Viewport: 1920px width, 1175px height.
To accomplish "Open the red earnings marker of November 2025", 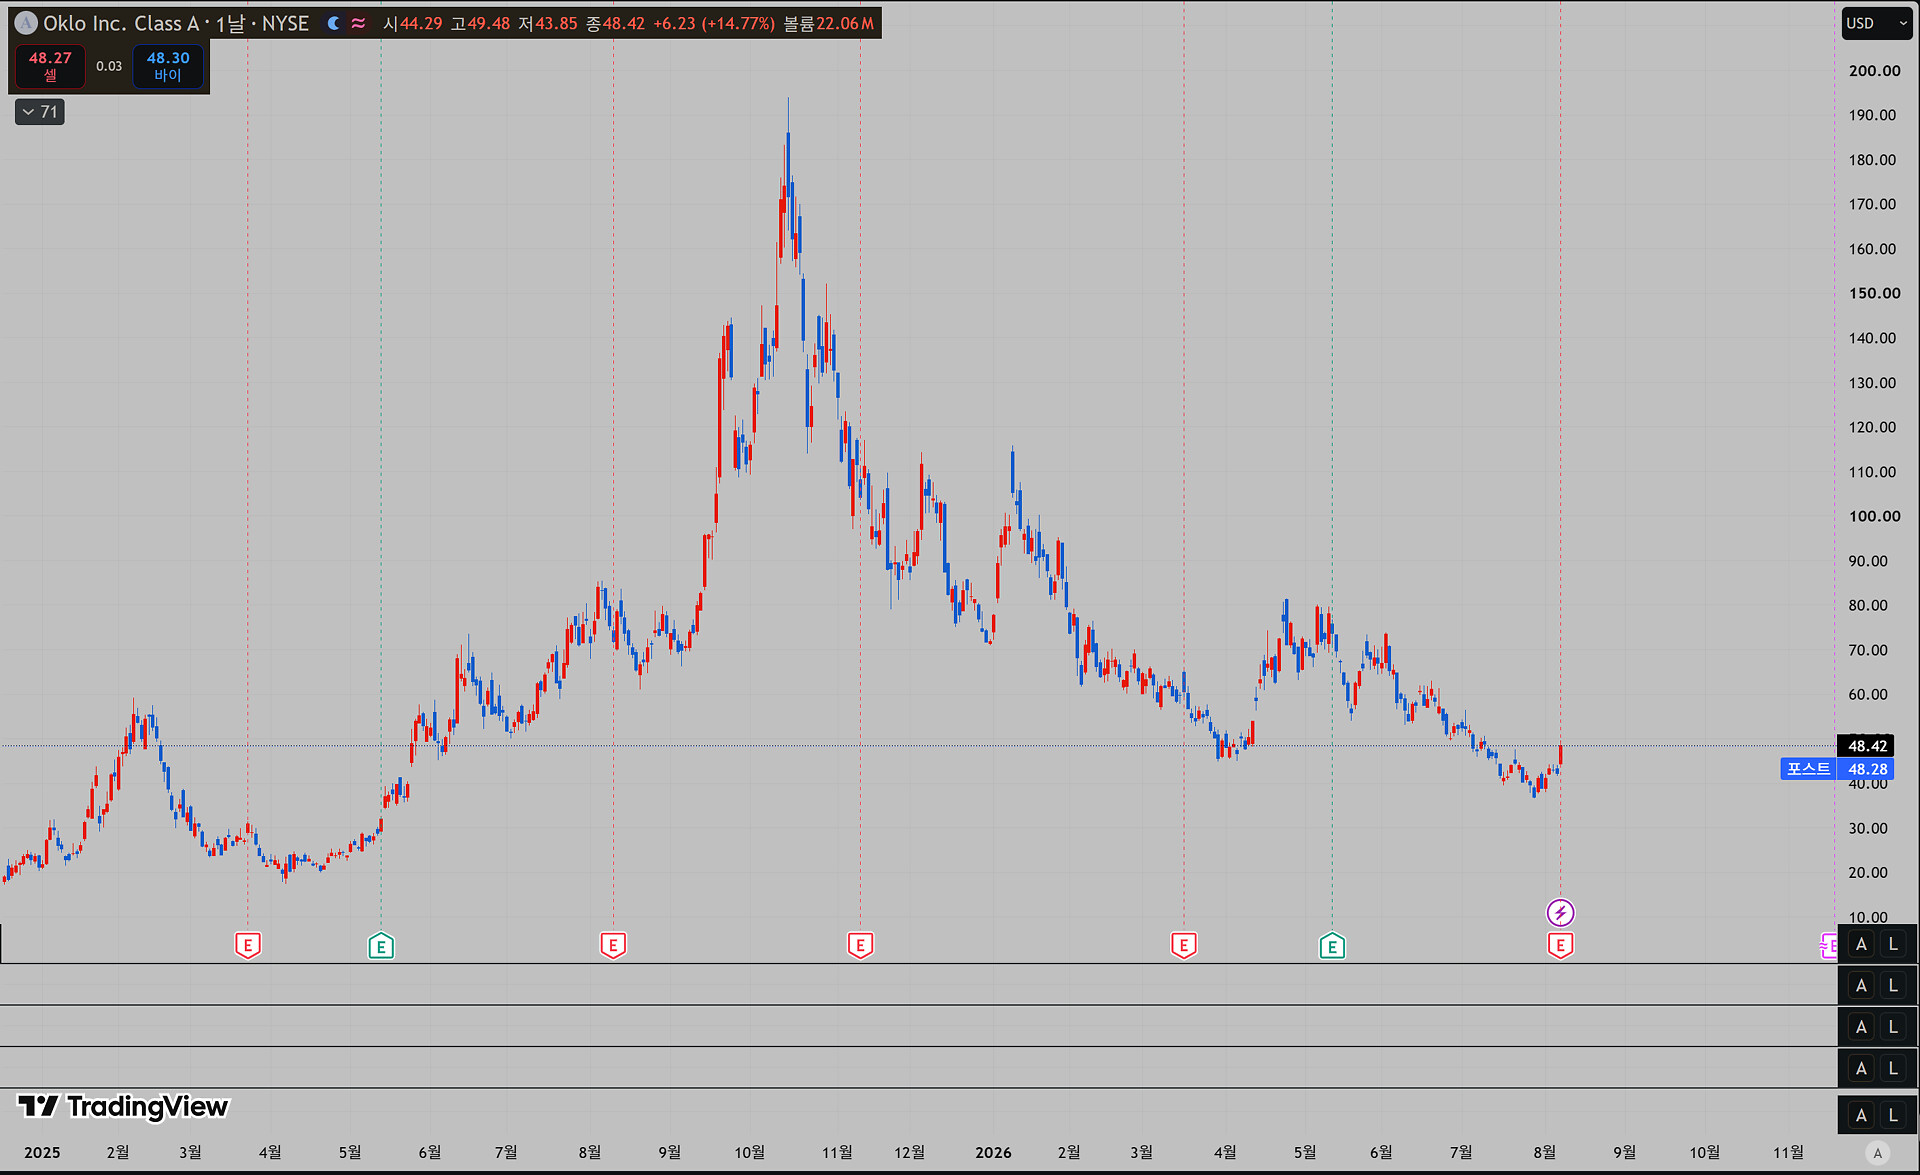I will pyautogui.click(x=860, y=945).
